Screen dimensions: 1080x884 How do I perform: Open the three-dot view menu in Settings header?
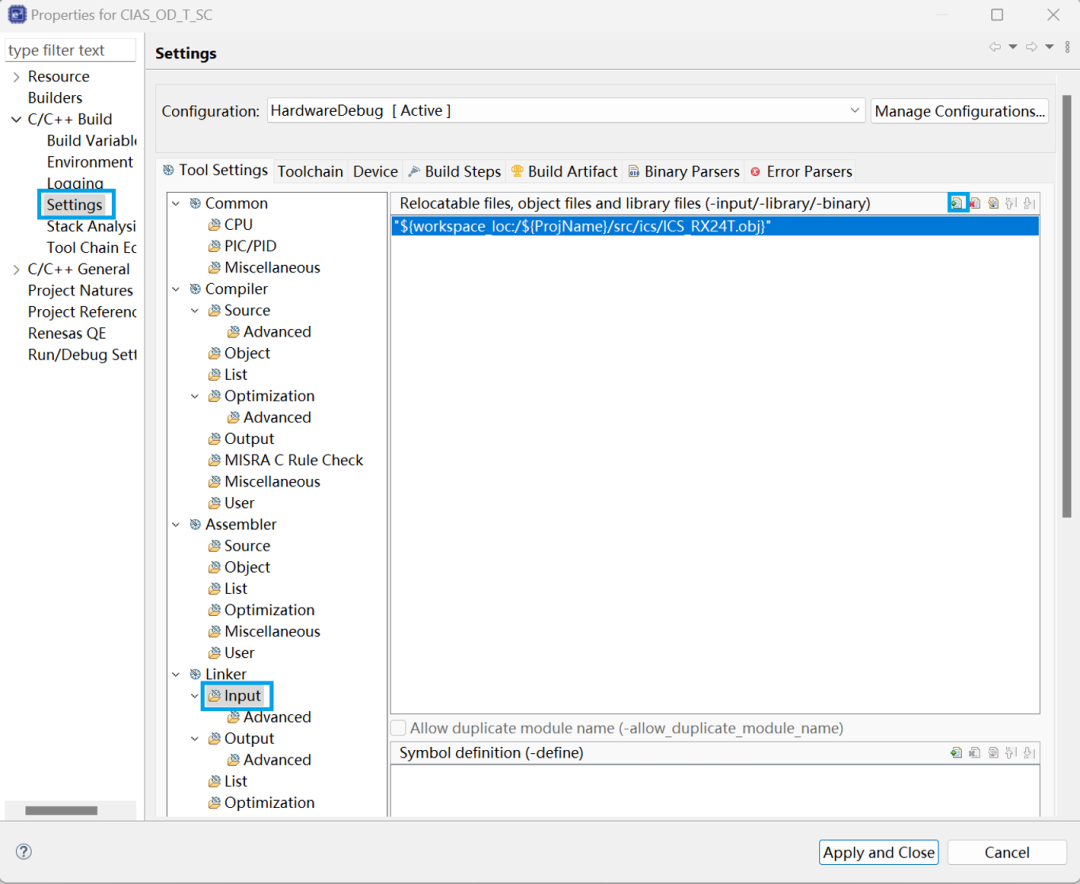(1068, 47)
